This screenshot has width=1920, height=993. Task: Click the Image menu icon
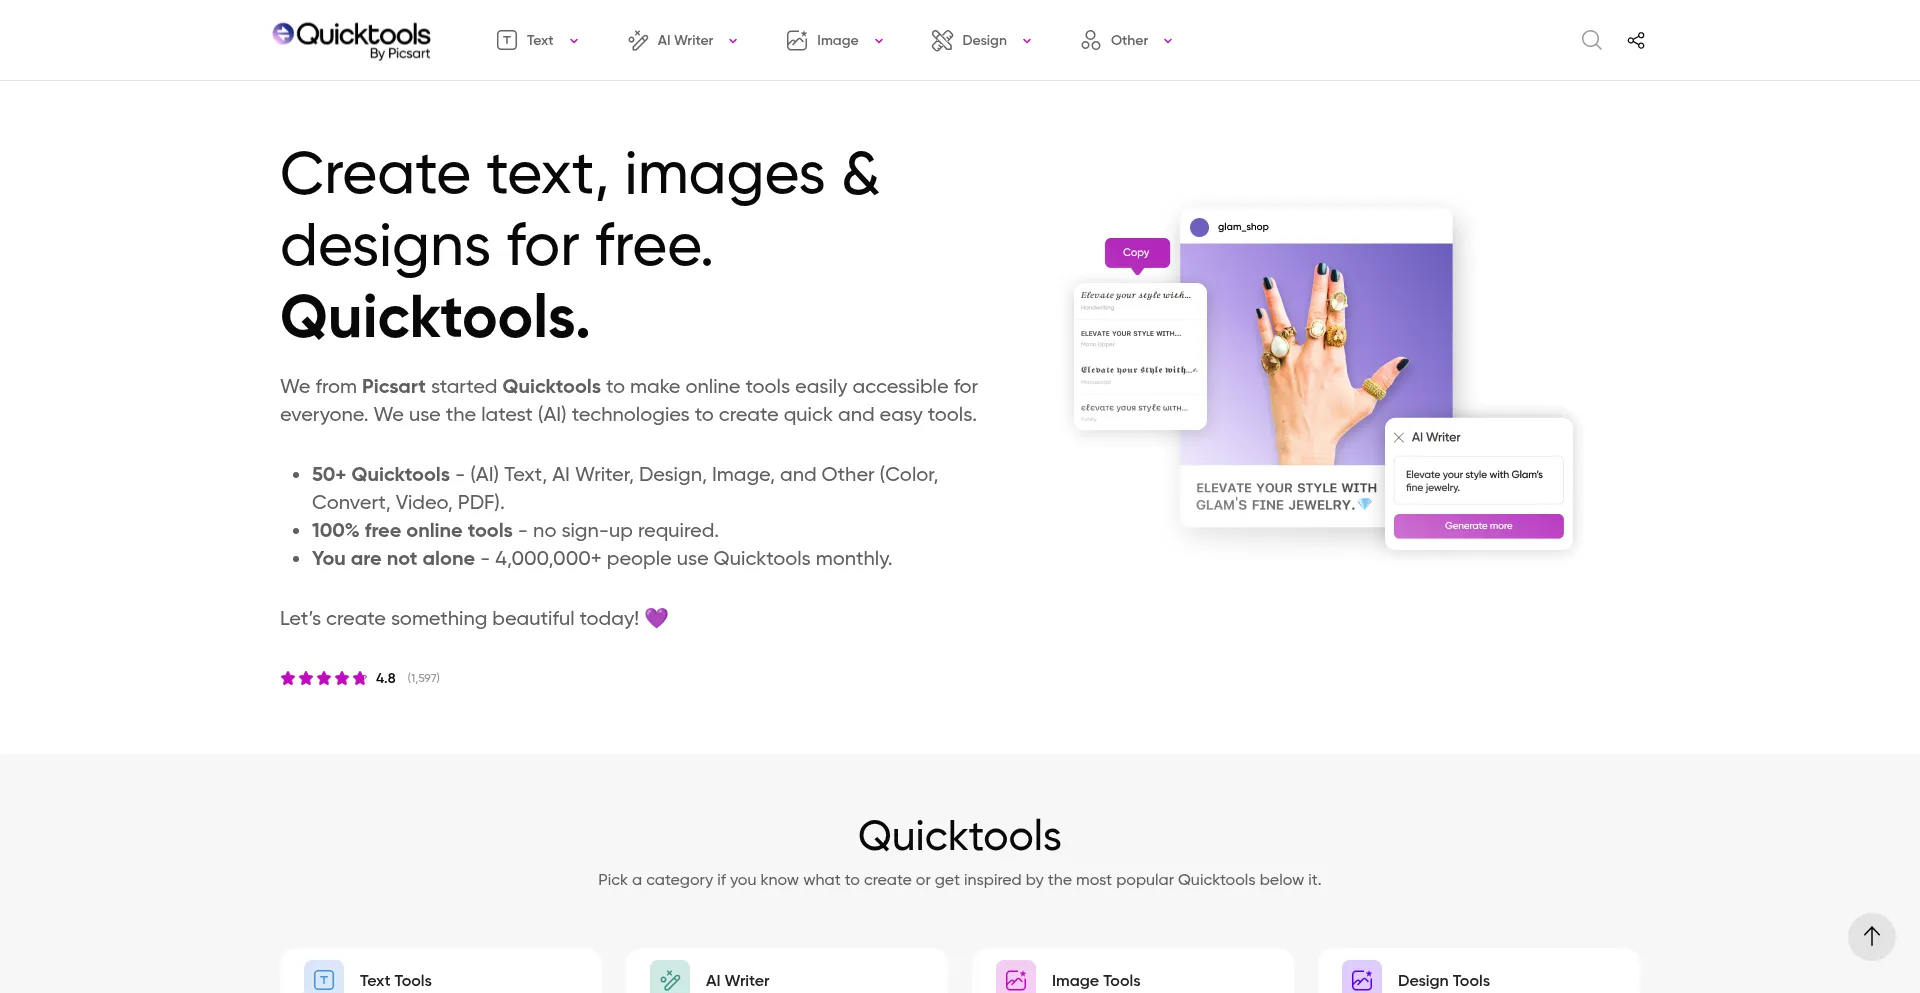(x=797, y=40)
